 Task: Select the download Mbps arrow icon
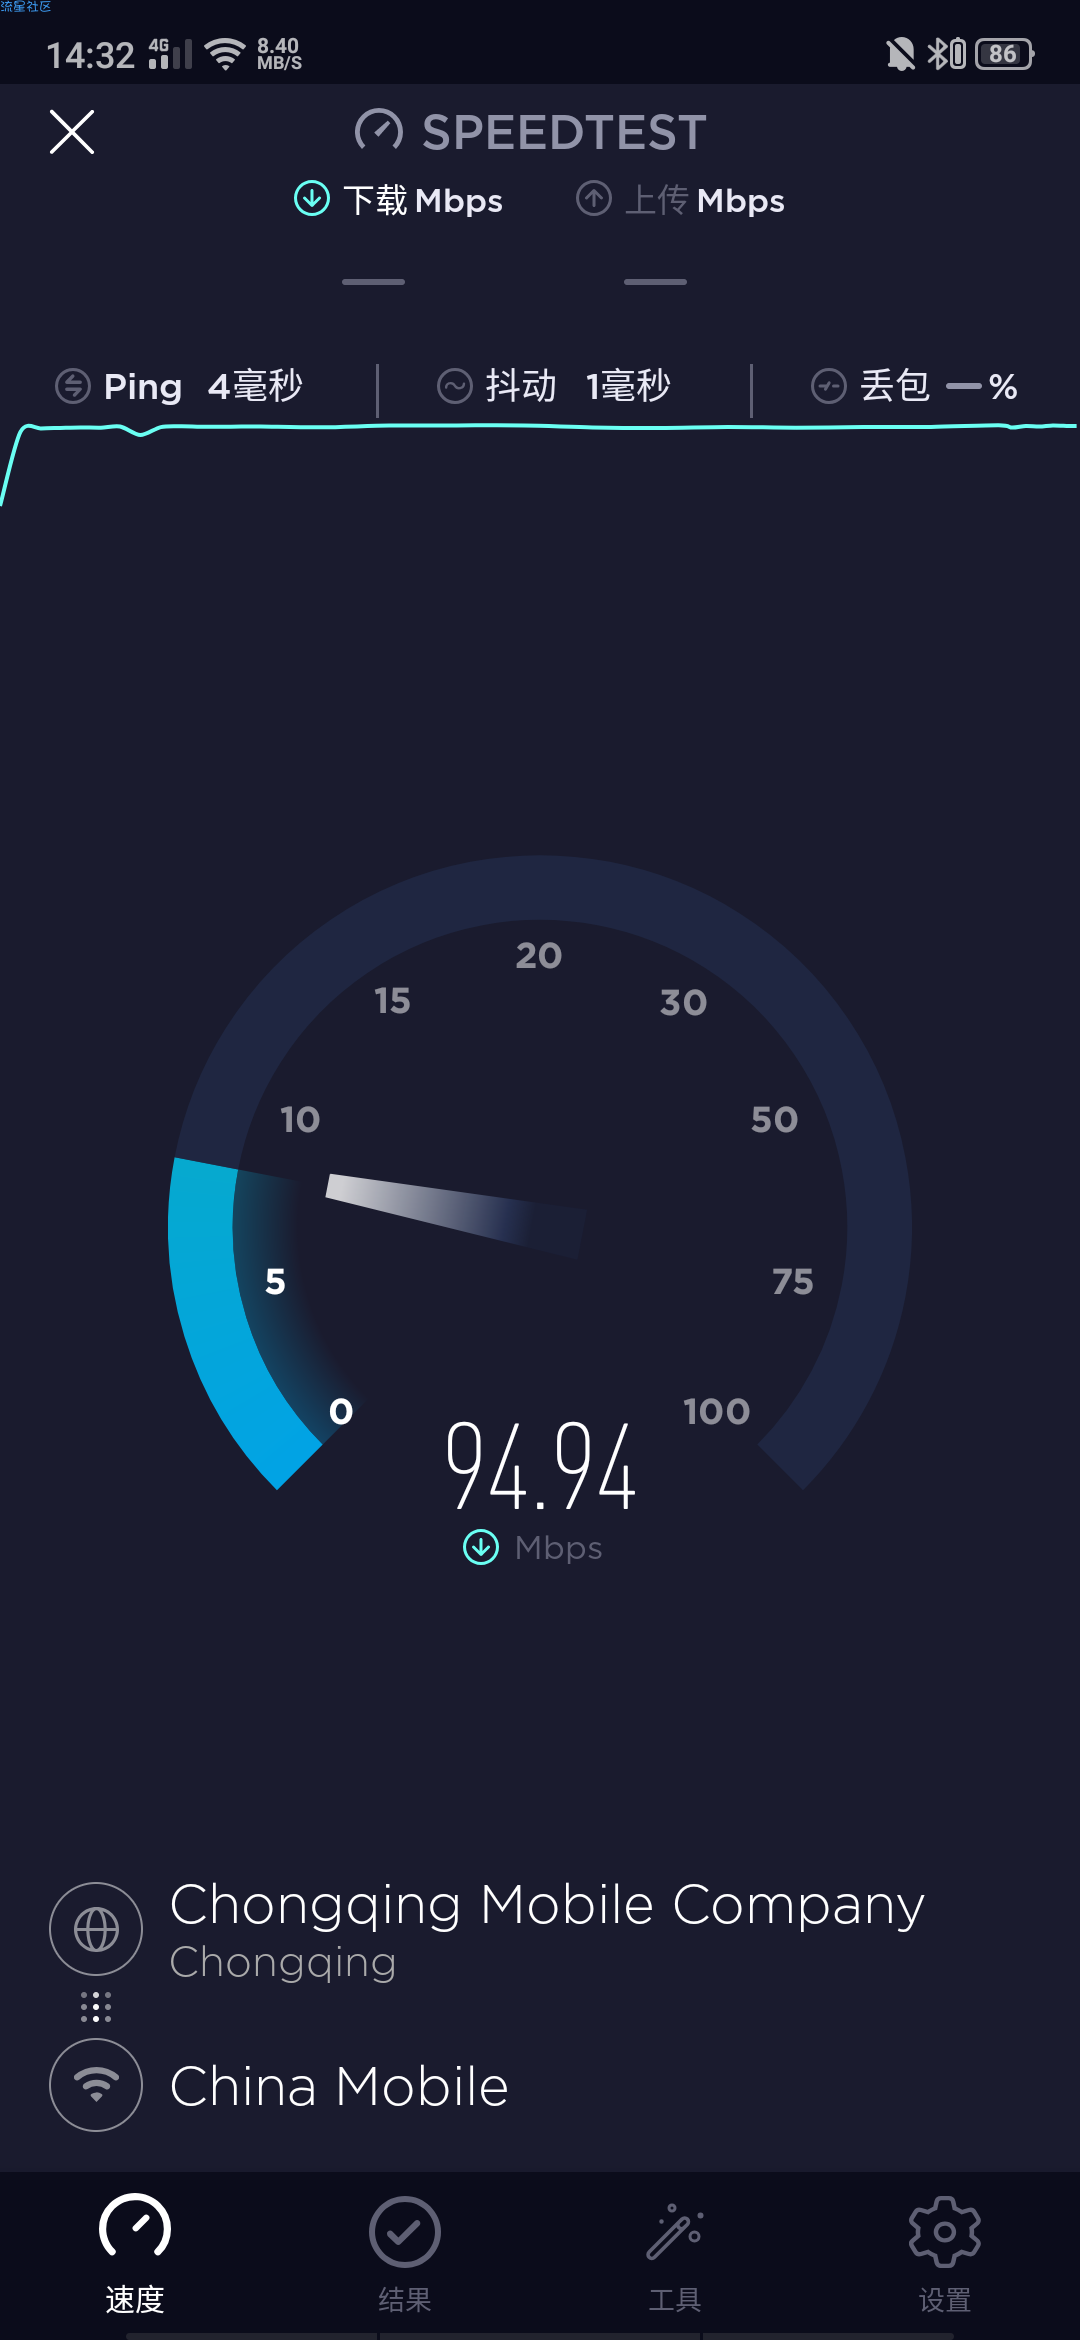click(x=312, y=199)
